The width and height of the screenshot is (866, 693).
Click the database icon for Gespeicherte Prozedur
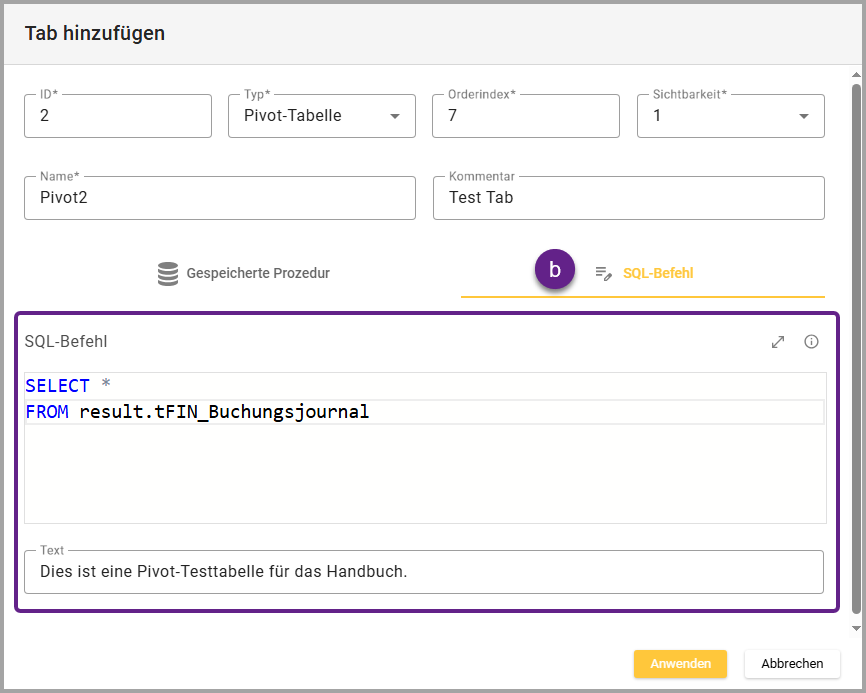pos(168,273)
